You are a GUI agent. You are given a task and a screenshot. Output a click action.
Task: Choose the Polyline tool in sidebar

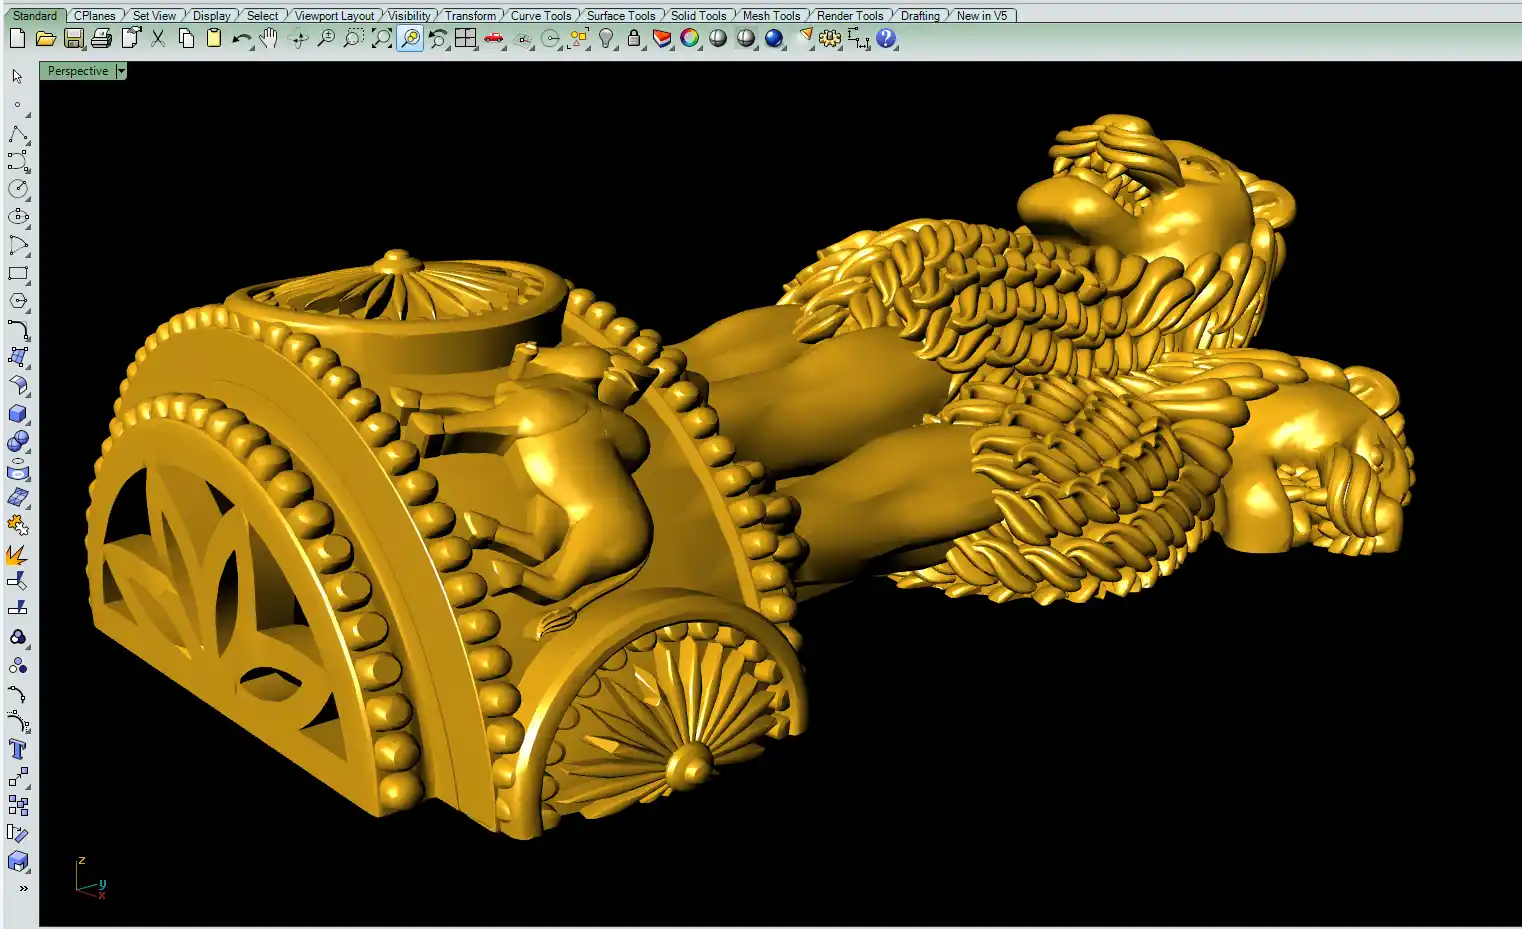[18, 134]
